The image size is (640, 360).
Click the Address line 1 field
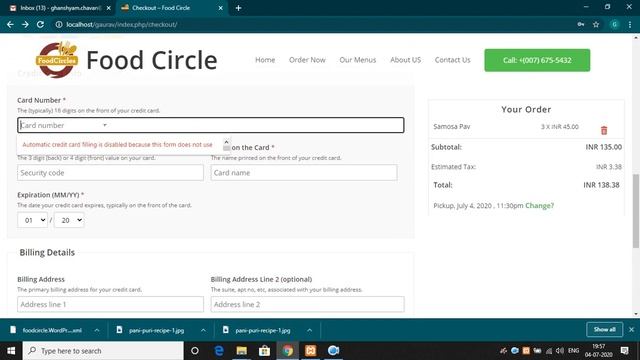tap(110, 304)
